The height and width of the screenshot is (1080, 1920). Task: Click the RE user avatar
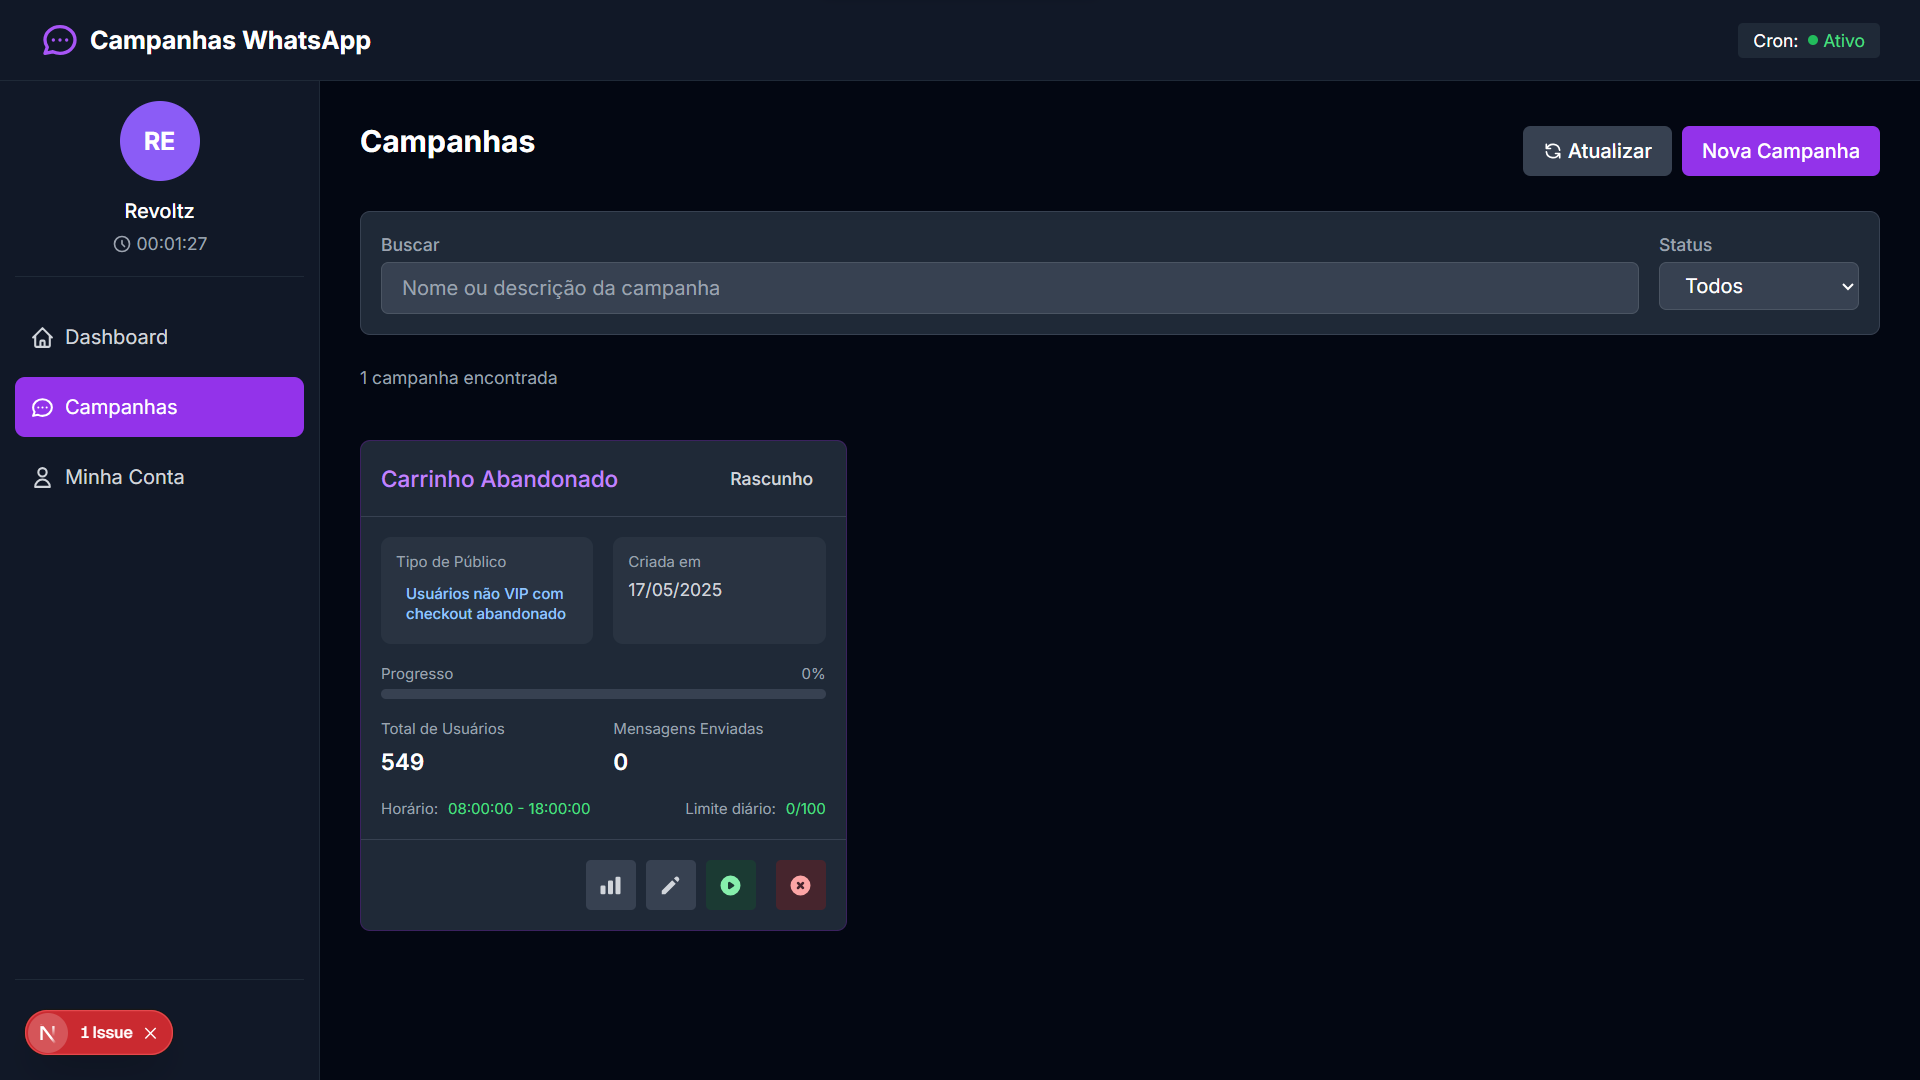160,141
